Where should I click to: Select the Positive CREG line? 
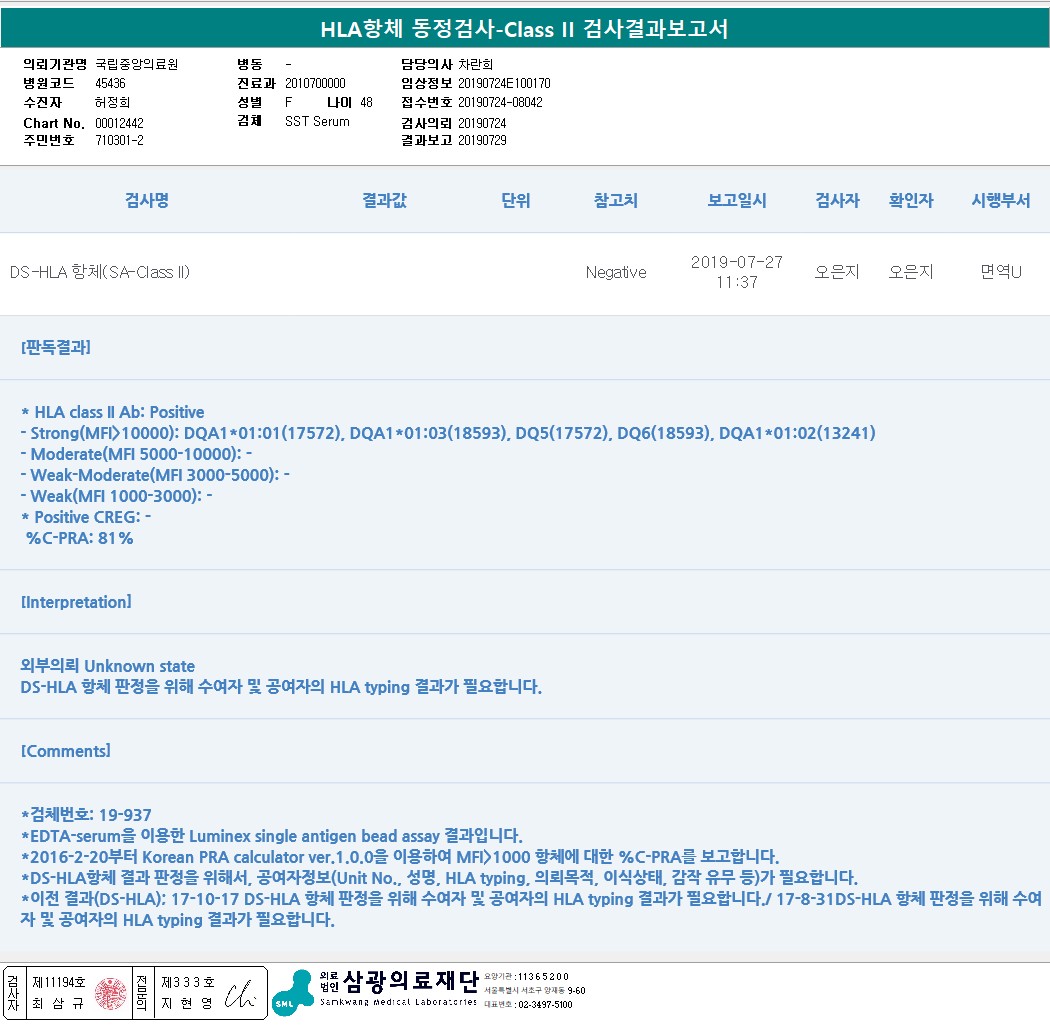[x=86, y=517]
